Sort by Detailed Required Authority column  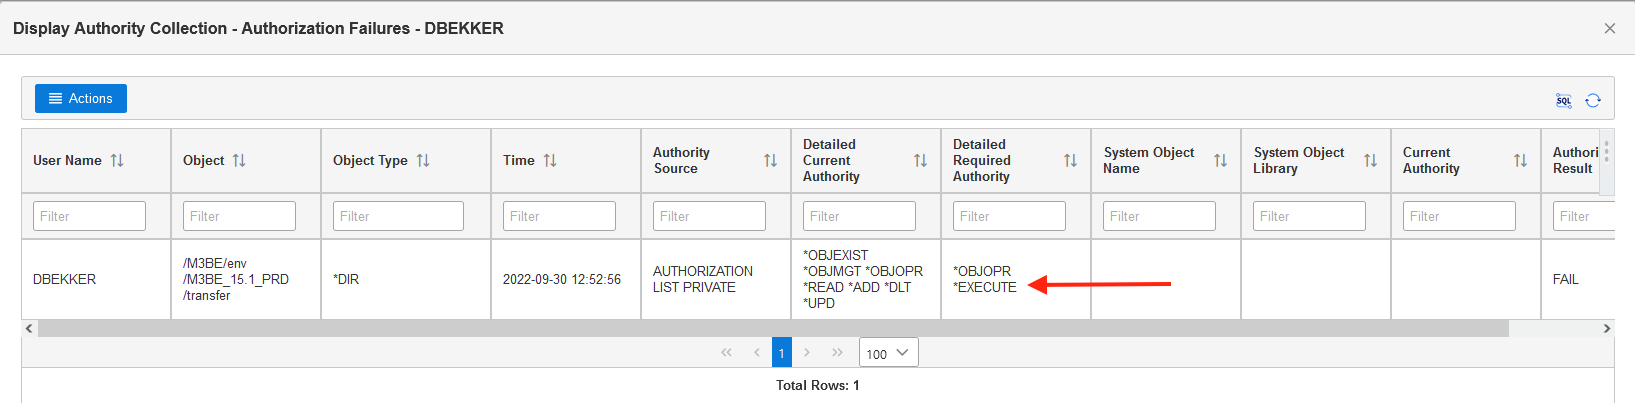tap(1070, 160)
